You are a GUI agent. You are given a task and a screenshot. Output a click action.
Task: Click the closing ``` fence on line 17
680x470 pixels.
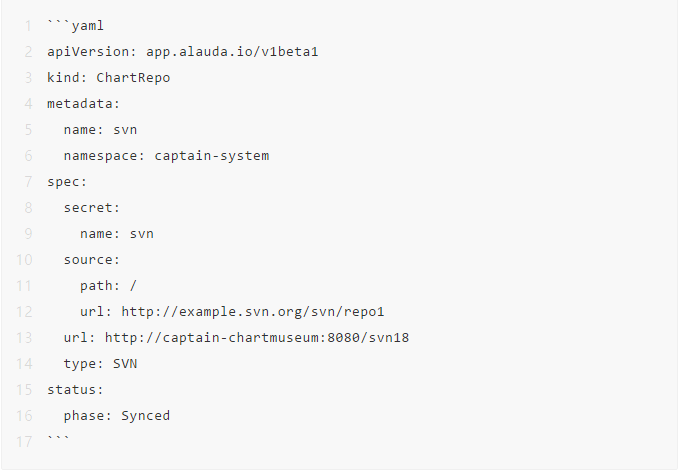pyautogui.click(x=59, y=441)
